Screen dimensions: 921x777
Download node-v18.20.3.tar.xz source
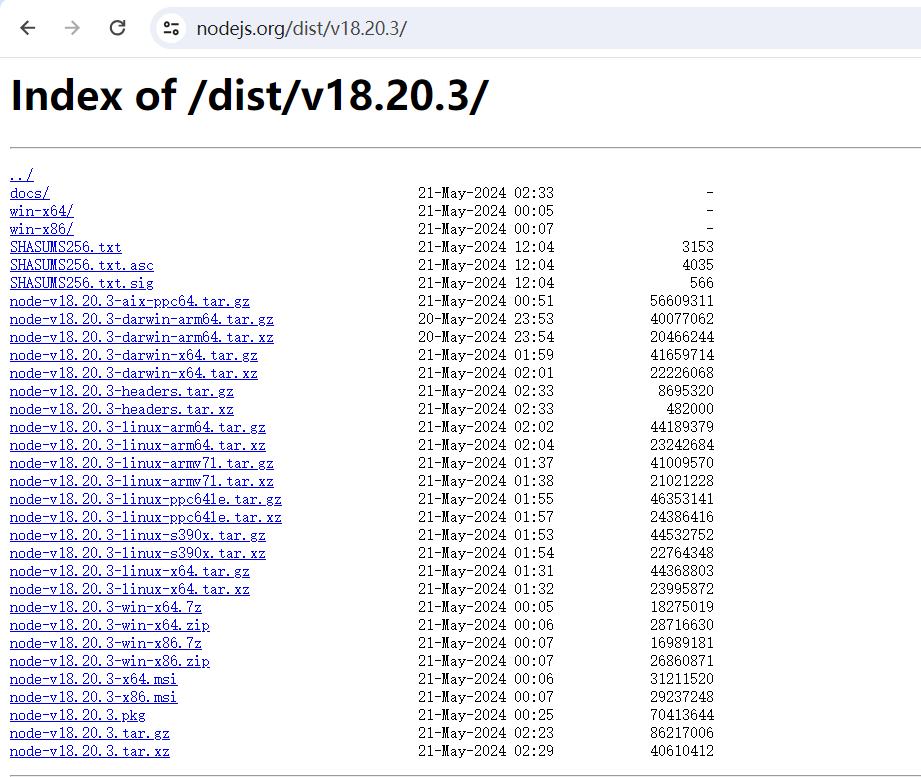point(90,751)
